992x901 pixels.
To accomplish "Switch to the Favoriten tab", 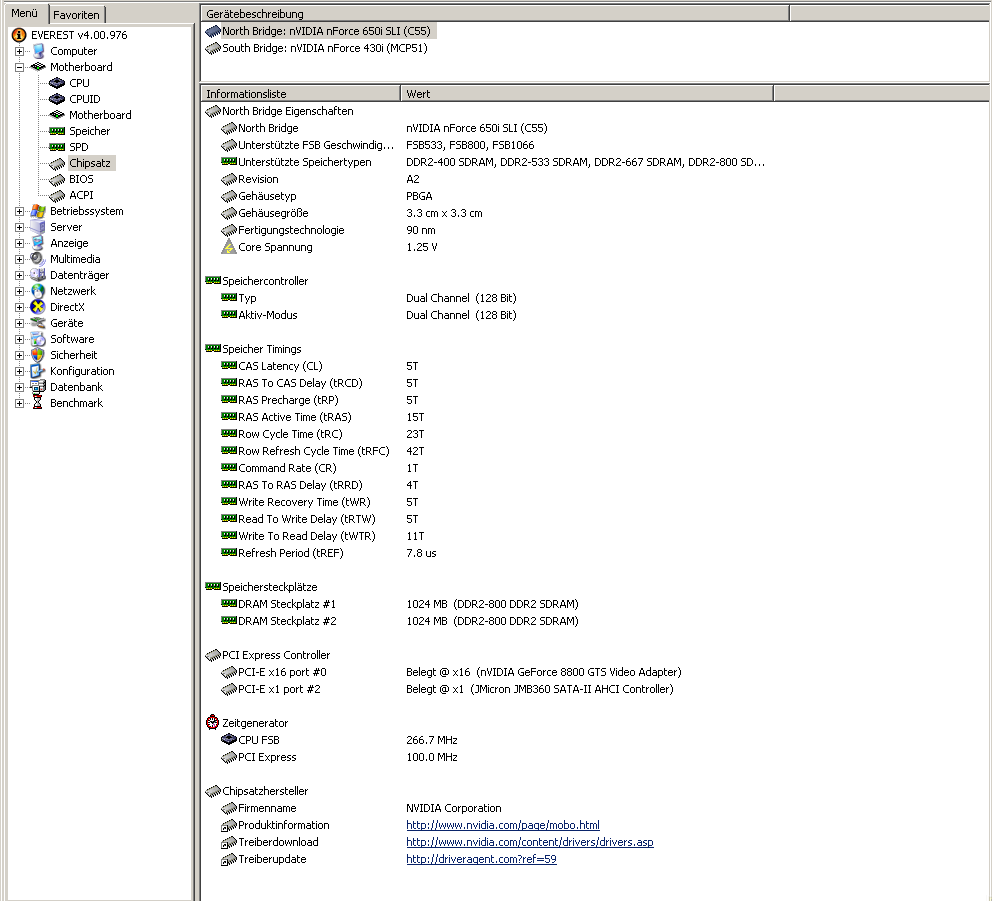I will point(77,15).
